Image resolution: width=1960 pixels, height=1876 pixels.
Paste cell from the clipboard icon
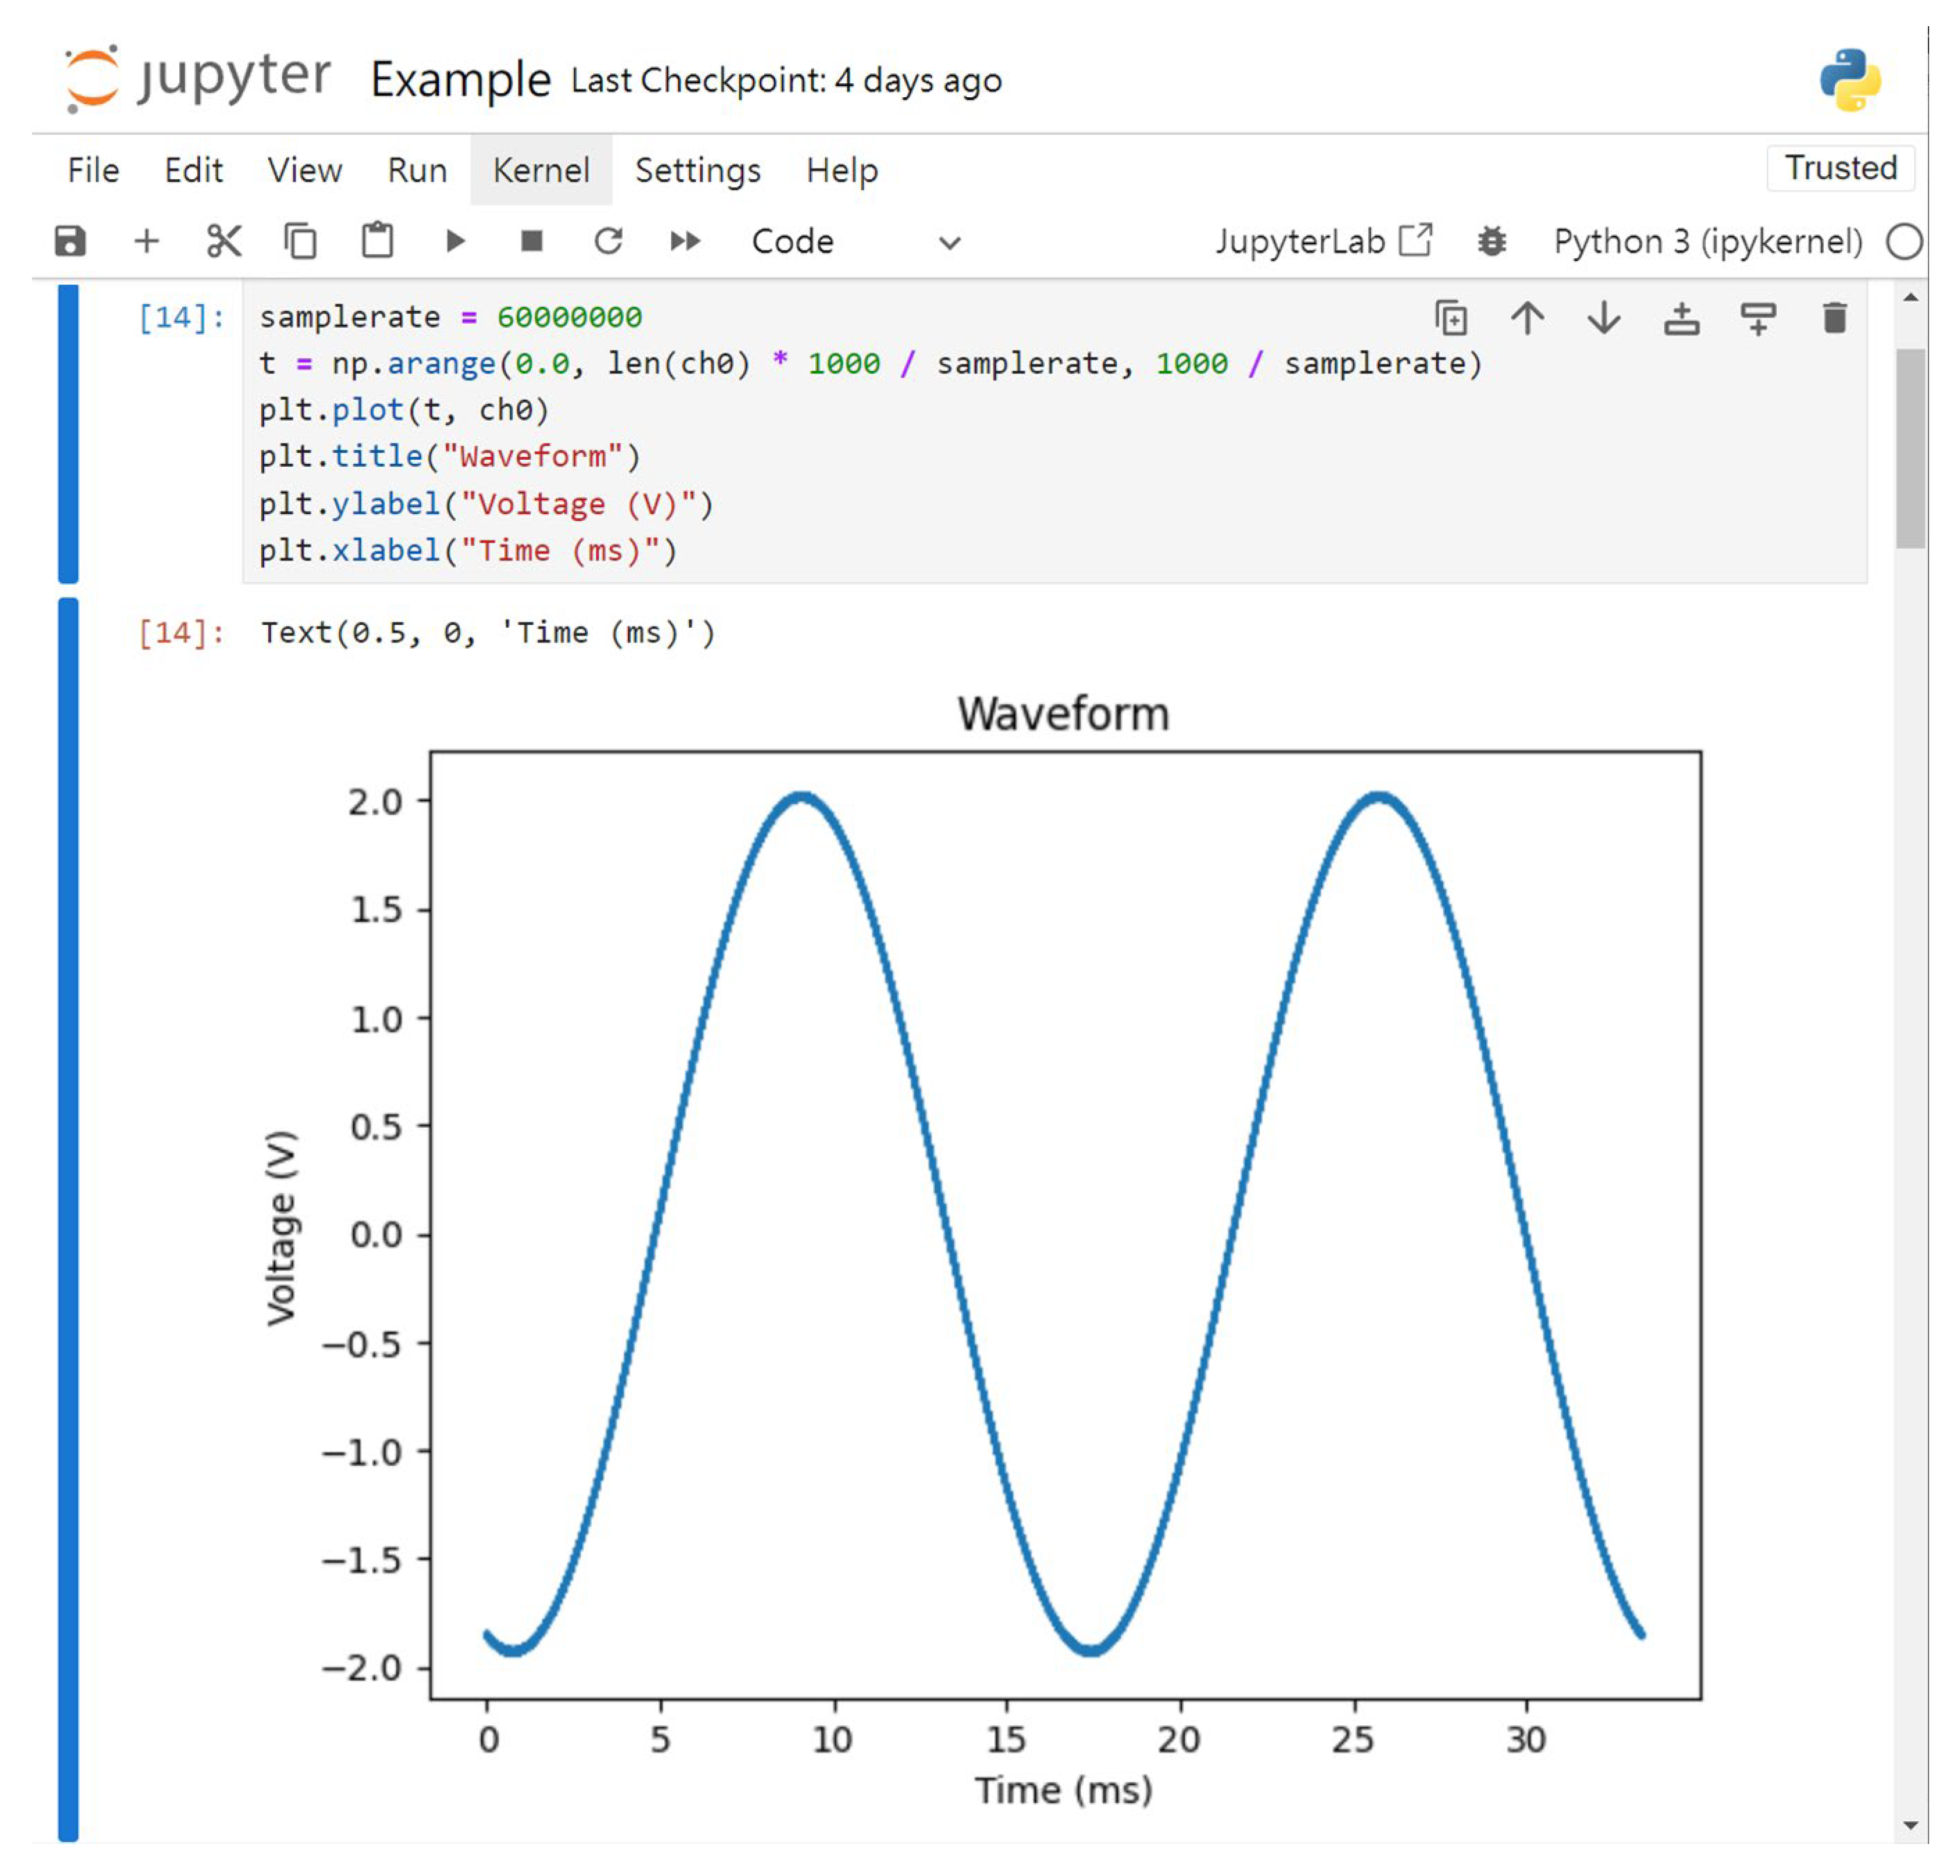point(377,241)
